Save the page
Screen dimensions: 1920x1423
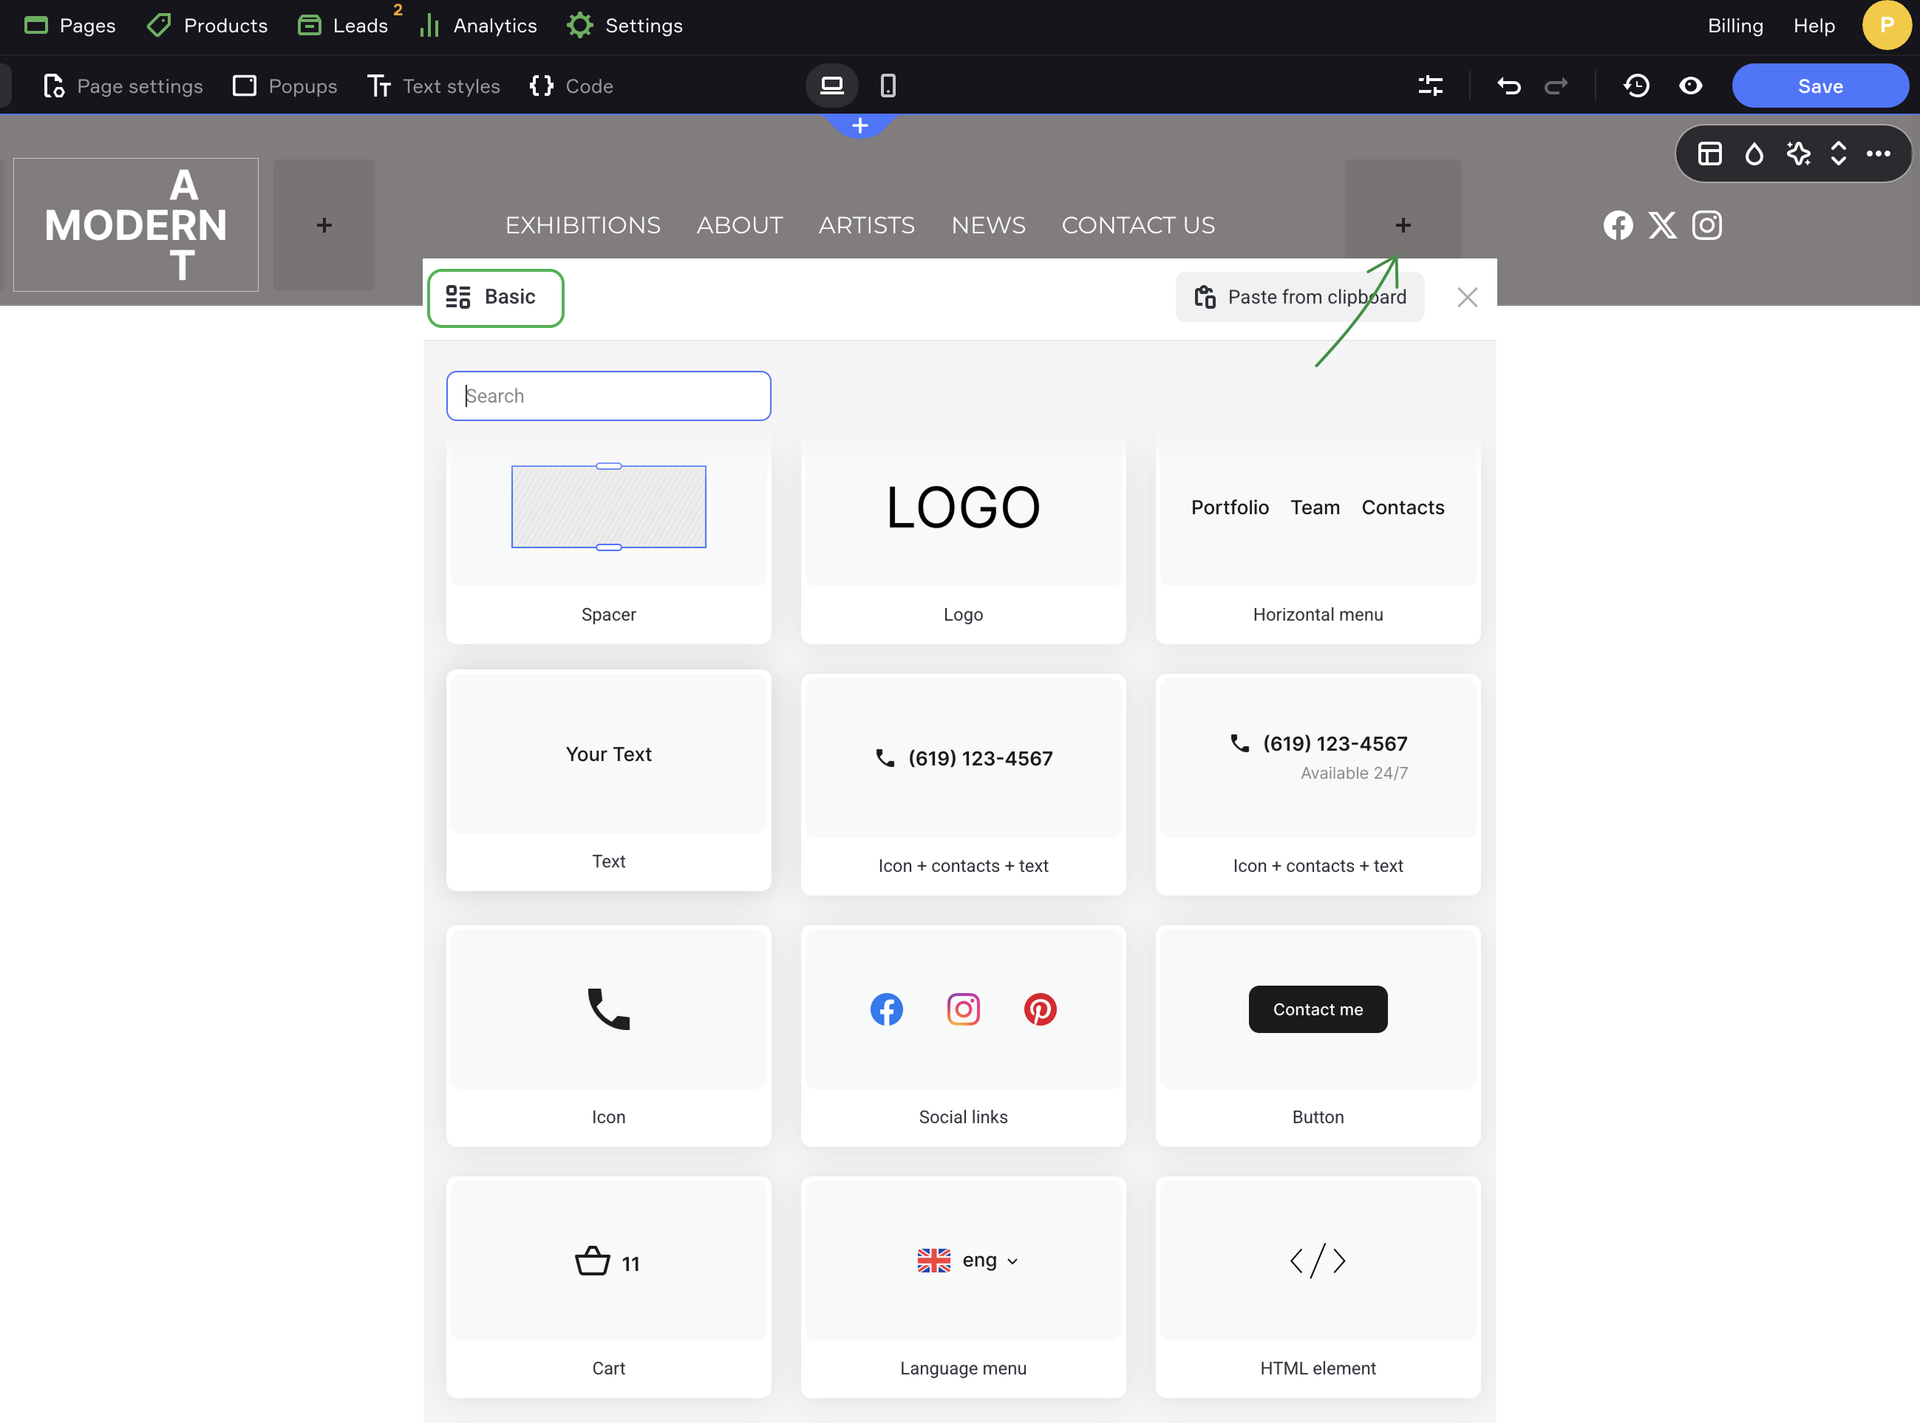pyautogui.click(x=1820, y=86)
